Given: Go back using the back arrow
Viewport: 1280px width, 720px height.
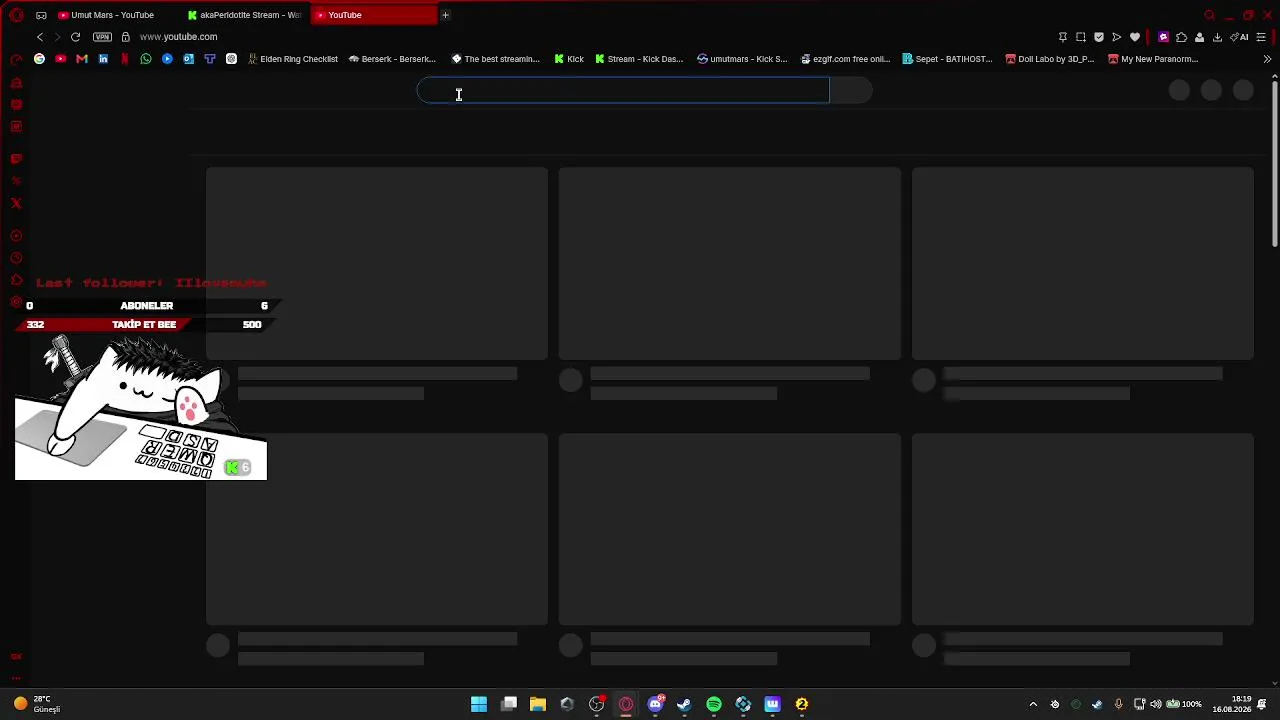Looking at the screenshot, I should (40, 37).
